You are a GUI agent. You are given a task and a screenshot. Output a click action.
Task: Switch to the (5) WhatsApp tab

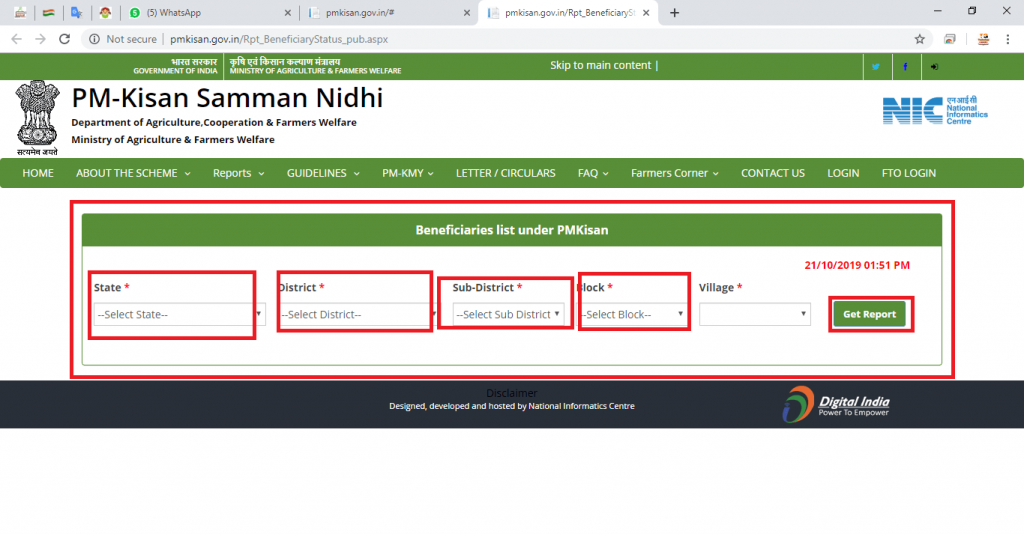(x=210, y=12)
